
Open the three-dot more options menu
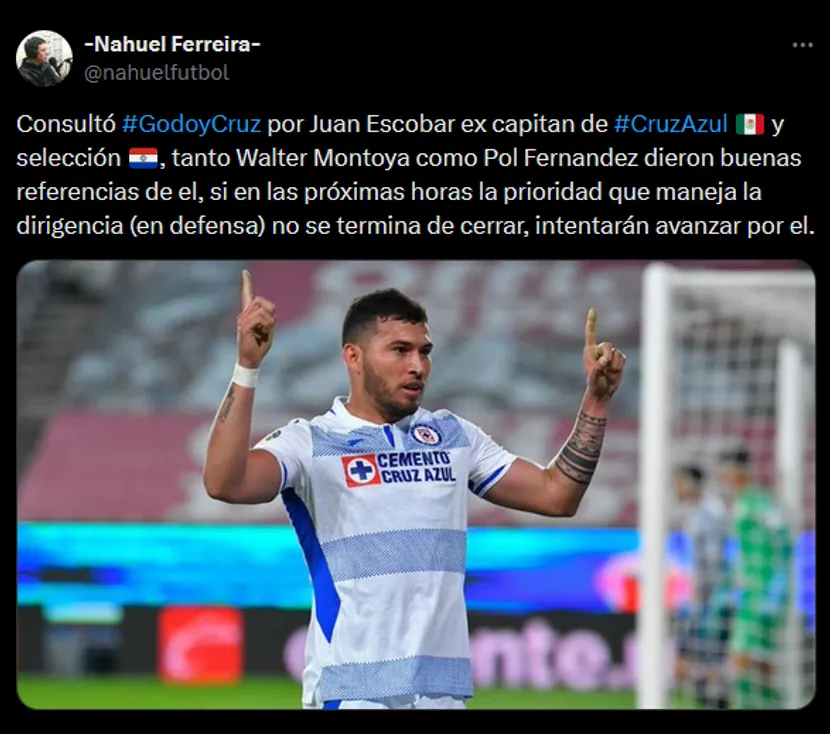point(802,46)
